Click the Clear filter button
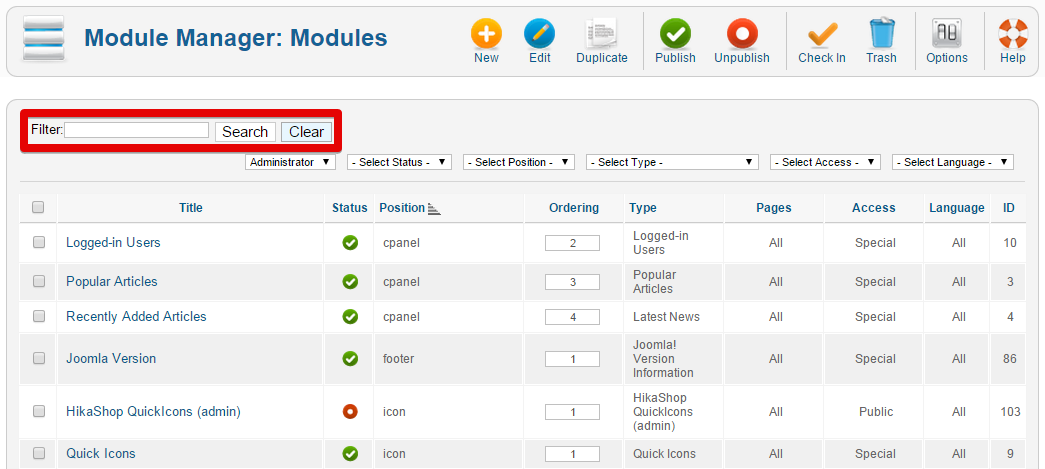The height and width of the screenshot is (469, 1045). point(307,132)
